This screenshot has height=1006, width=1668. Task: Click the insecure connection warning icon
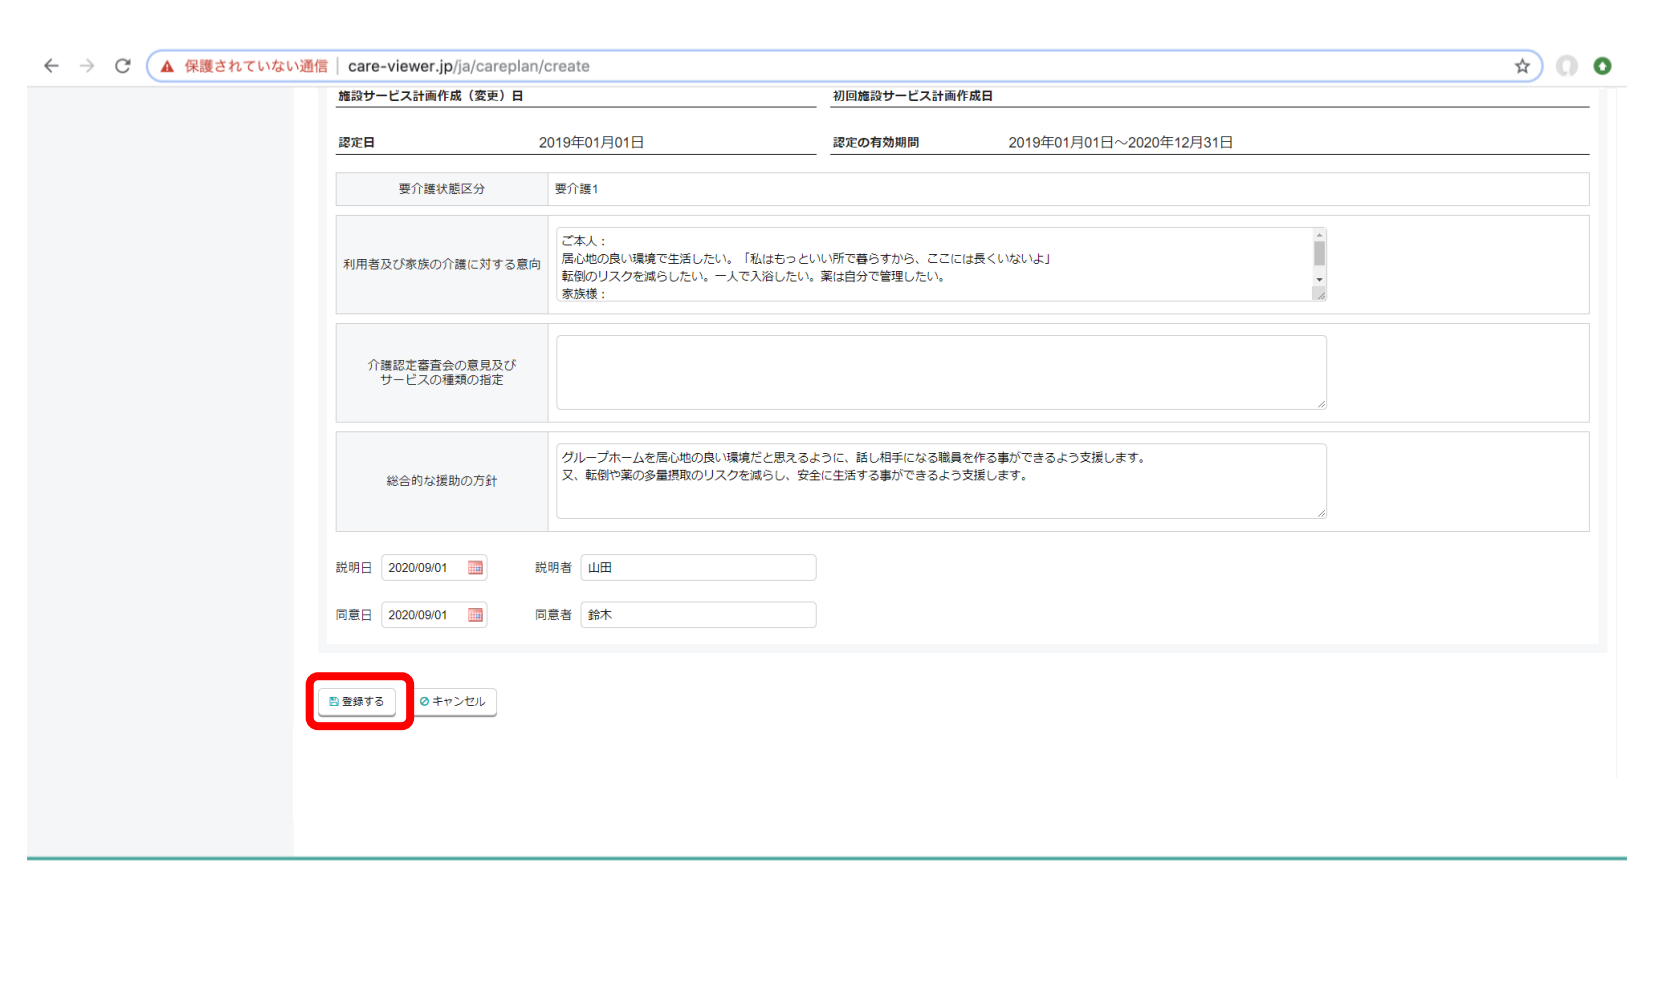(167, 66)
